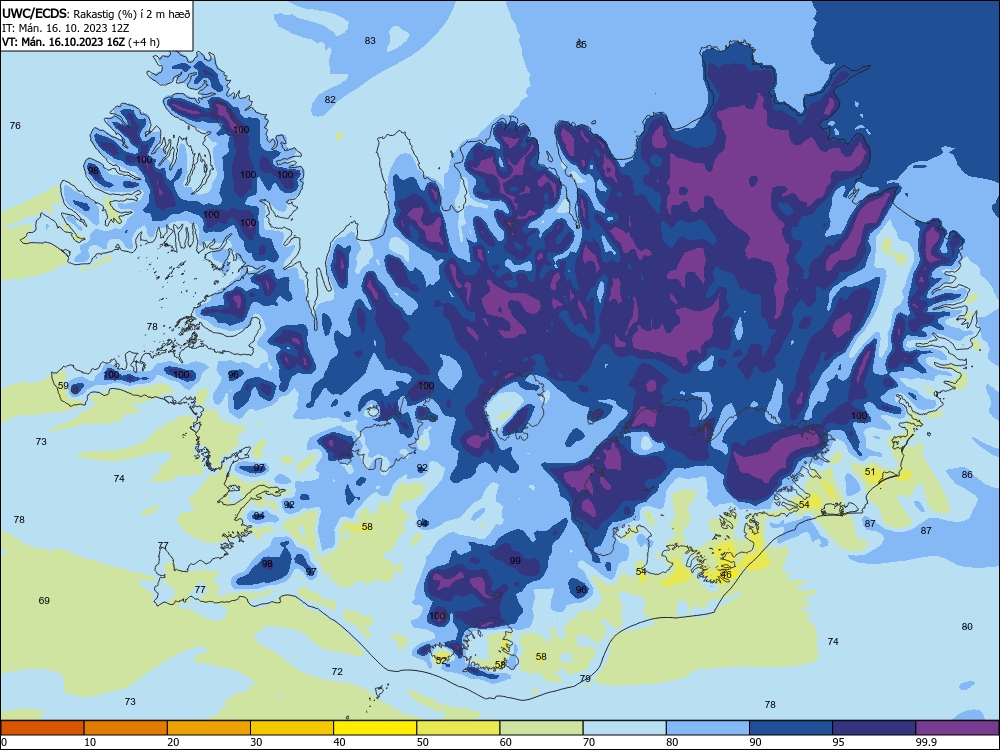Select the 40–50 bright yellow legend swatch
Image resolution: width=1000 pixels, height=750 pixels.
(375, 728)
